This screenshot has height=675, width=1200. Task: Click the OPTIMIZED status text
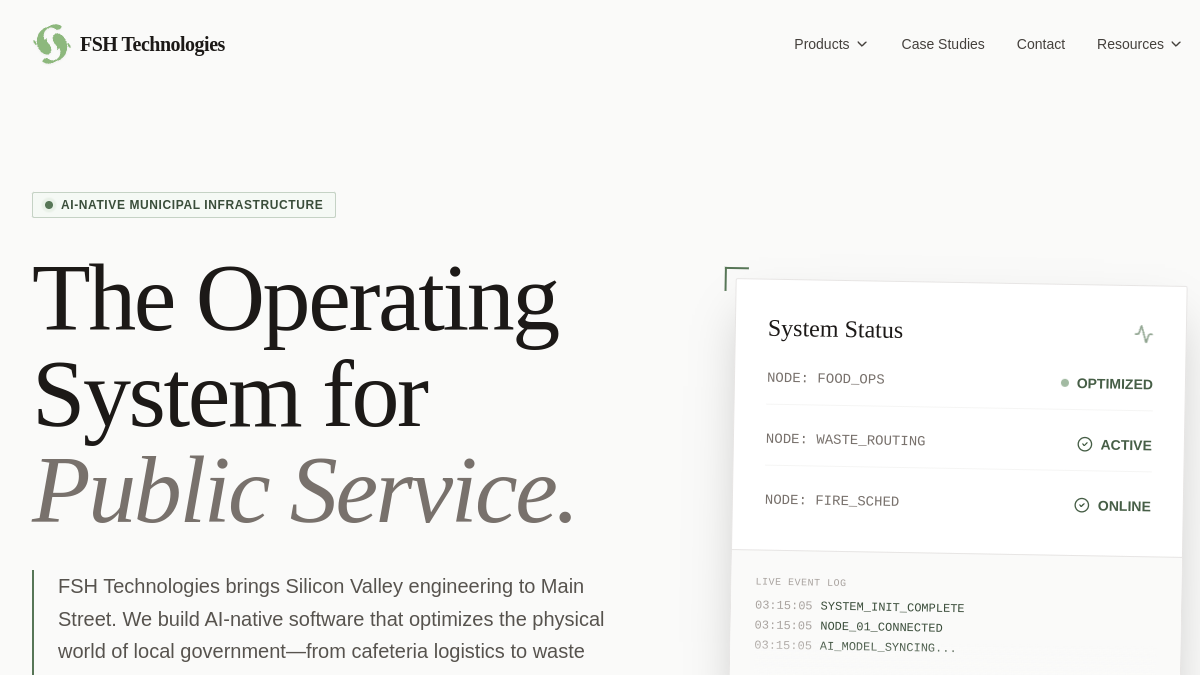coord(1115,384)
